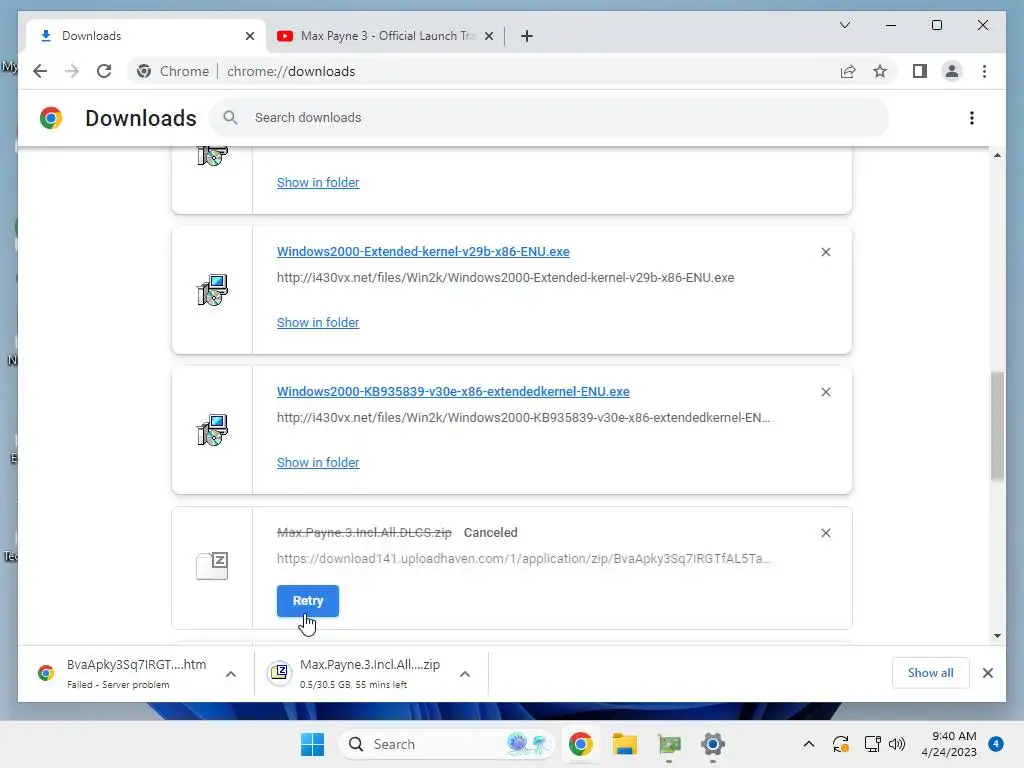Screen dimensions: 1024x768
Task: Click topmost partially visible Show in folder
Action: [318, 183]
